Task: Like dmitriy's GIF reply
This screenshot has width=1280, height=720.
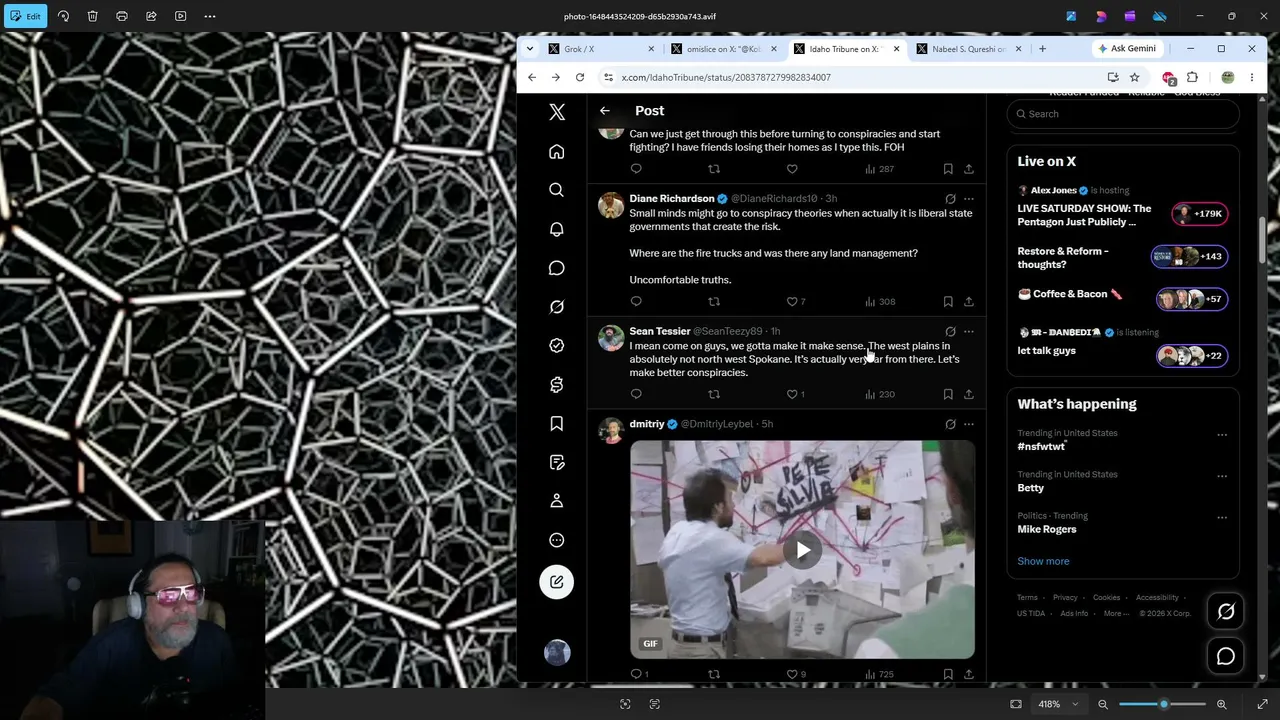Action: point(792,674)
